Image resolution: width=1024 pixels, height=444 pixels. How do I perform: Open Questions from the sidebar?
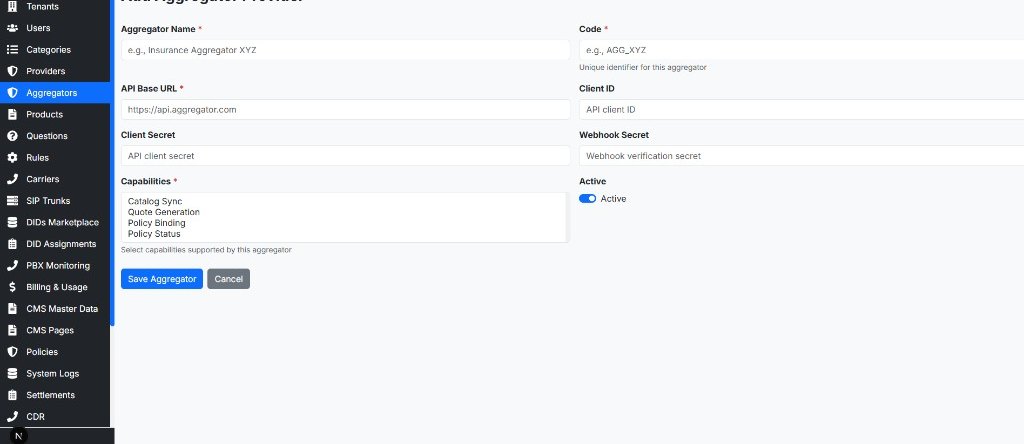pos(55,136)
